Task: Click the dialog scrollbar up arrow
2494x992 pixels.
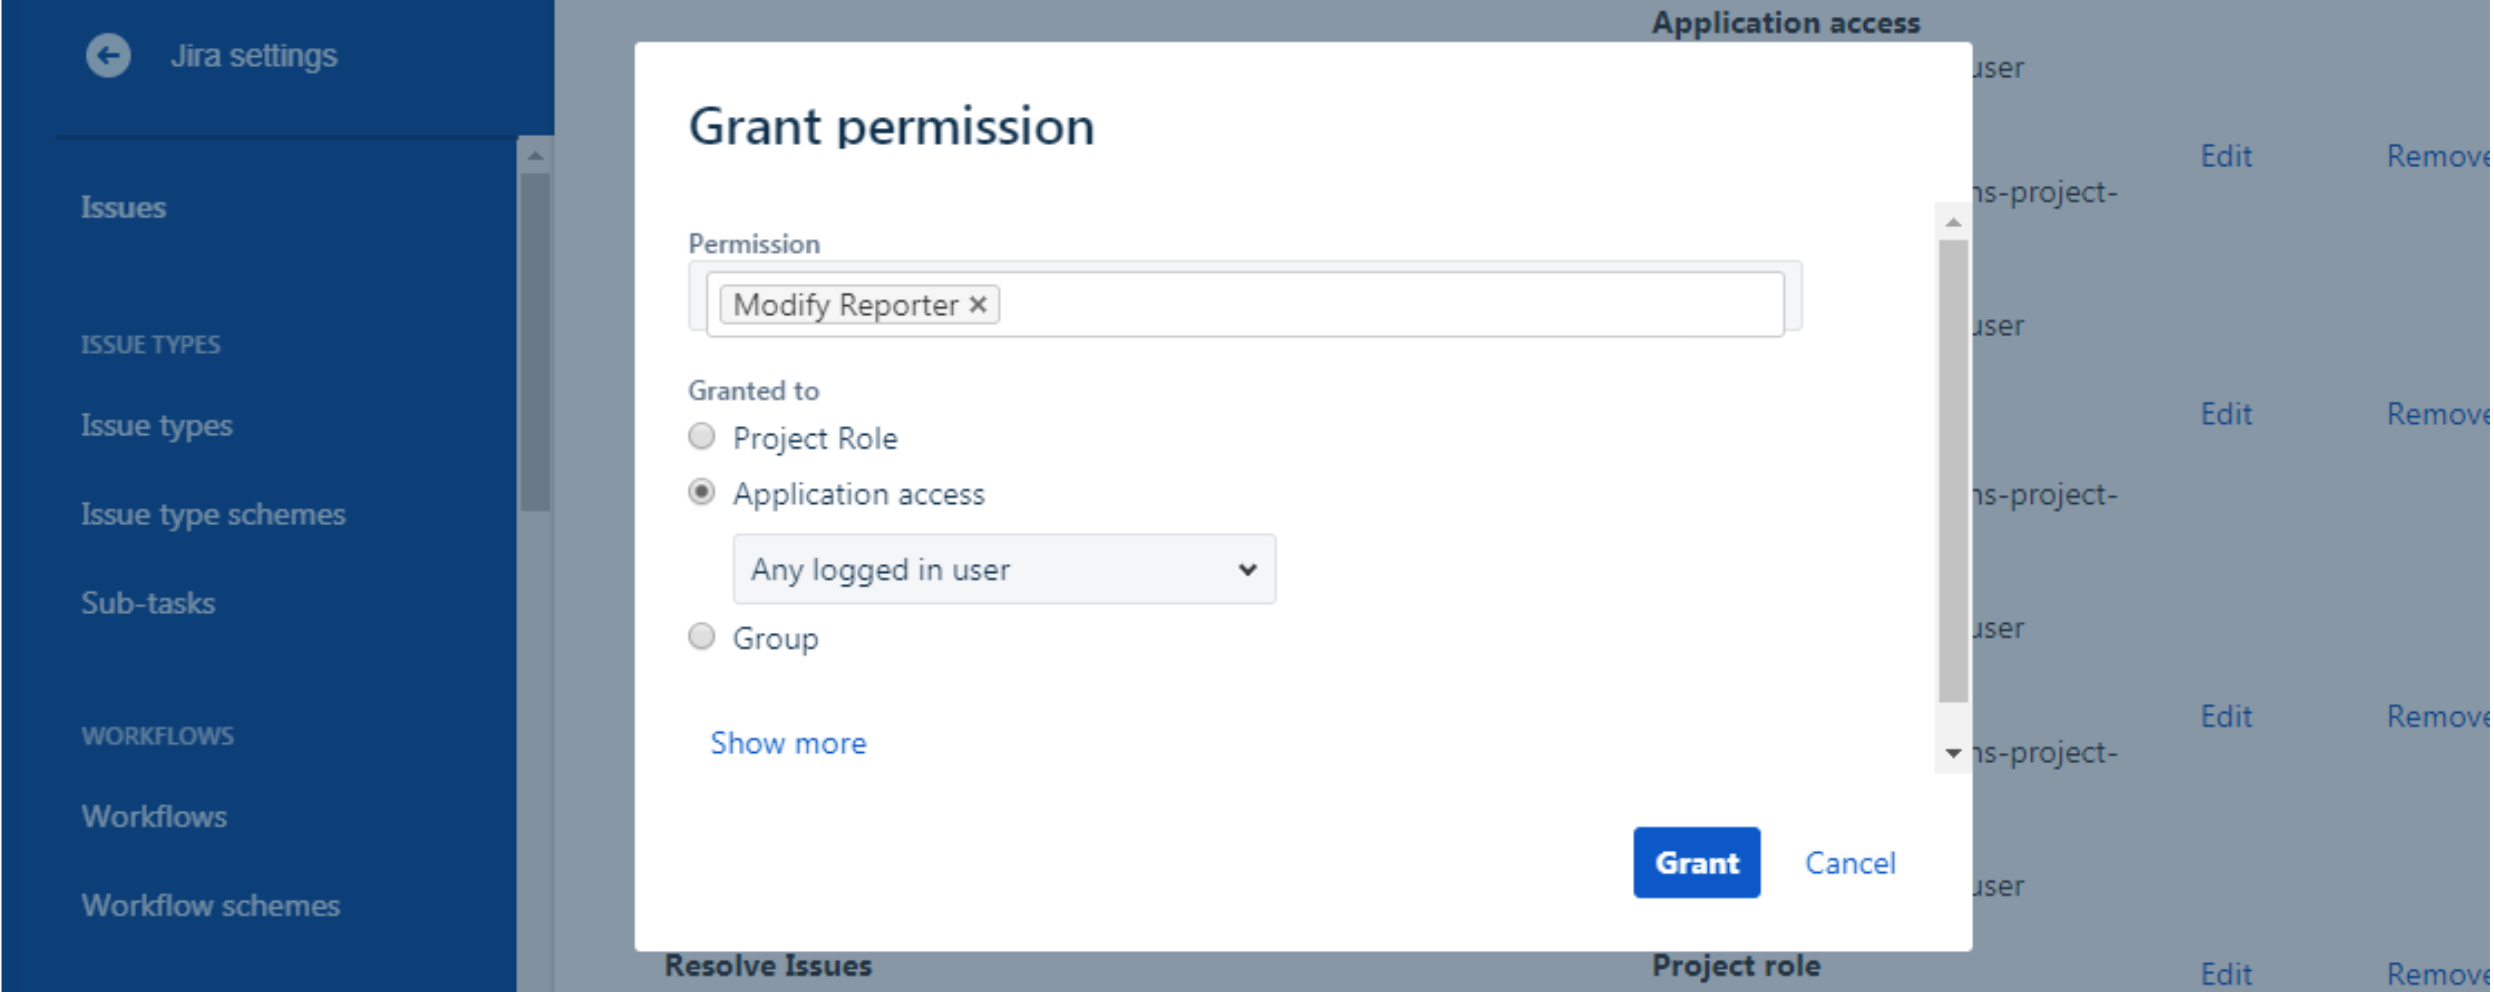Action: click(1953, 222)
